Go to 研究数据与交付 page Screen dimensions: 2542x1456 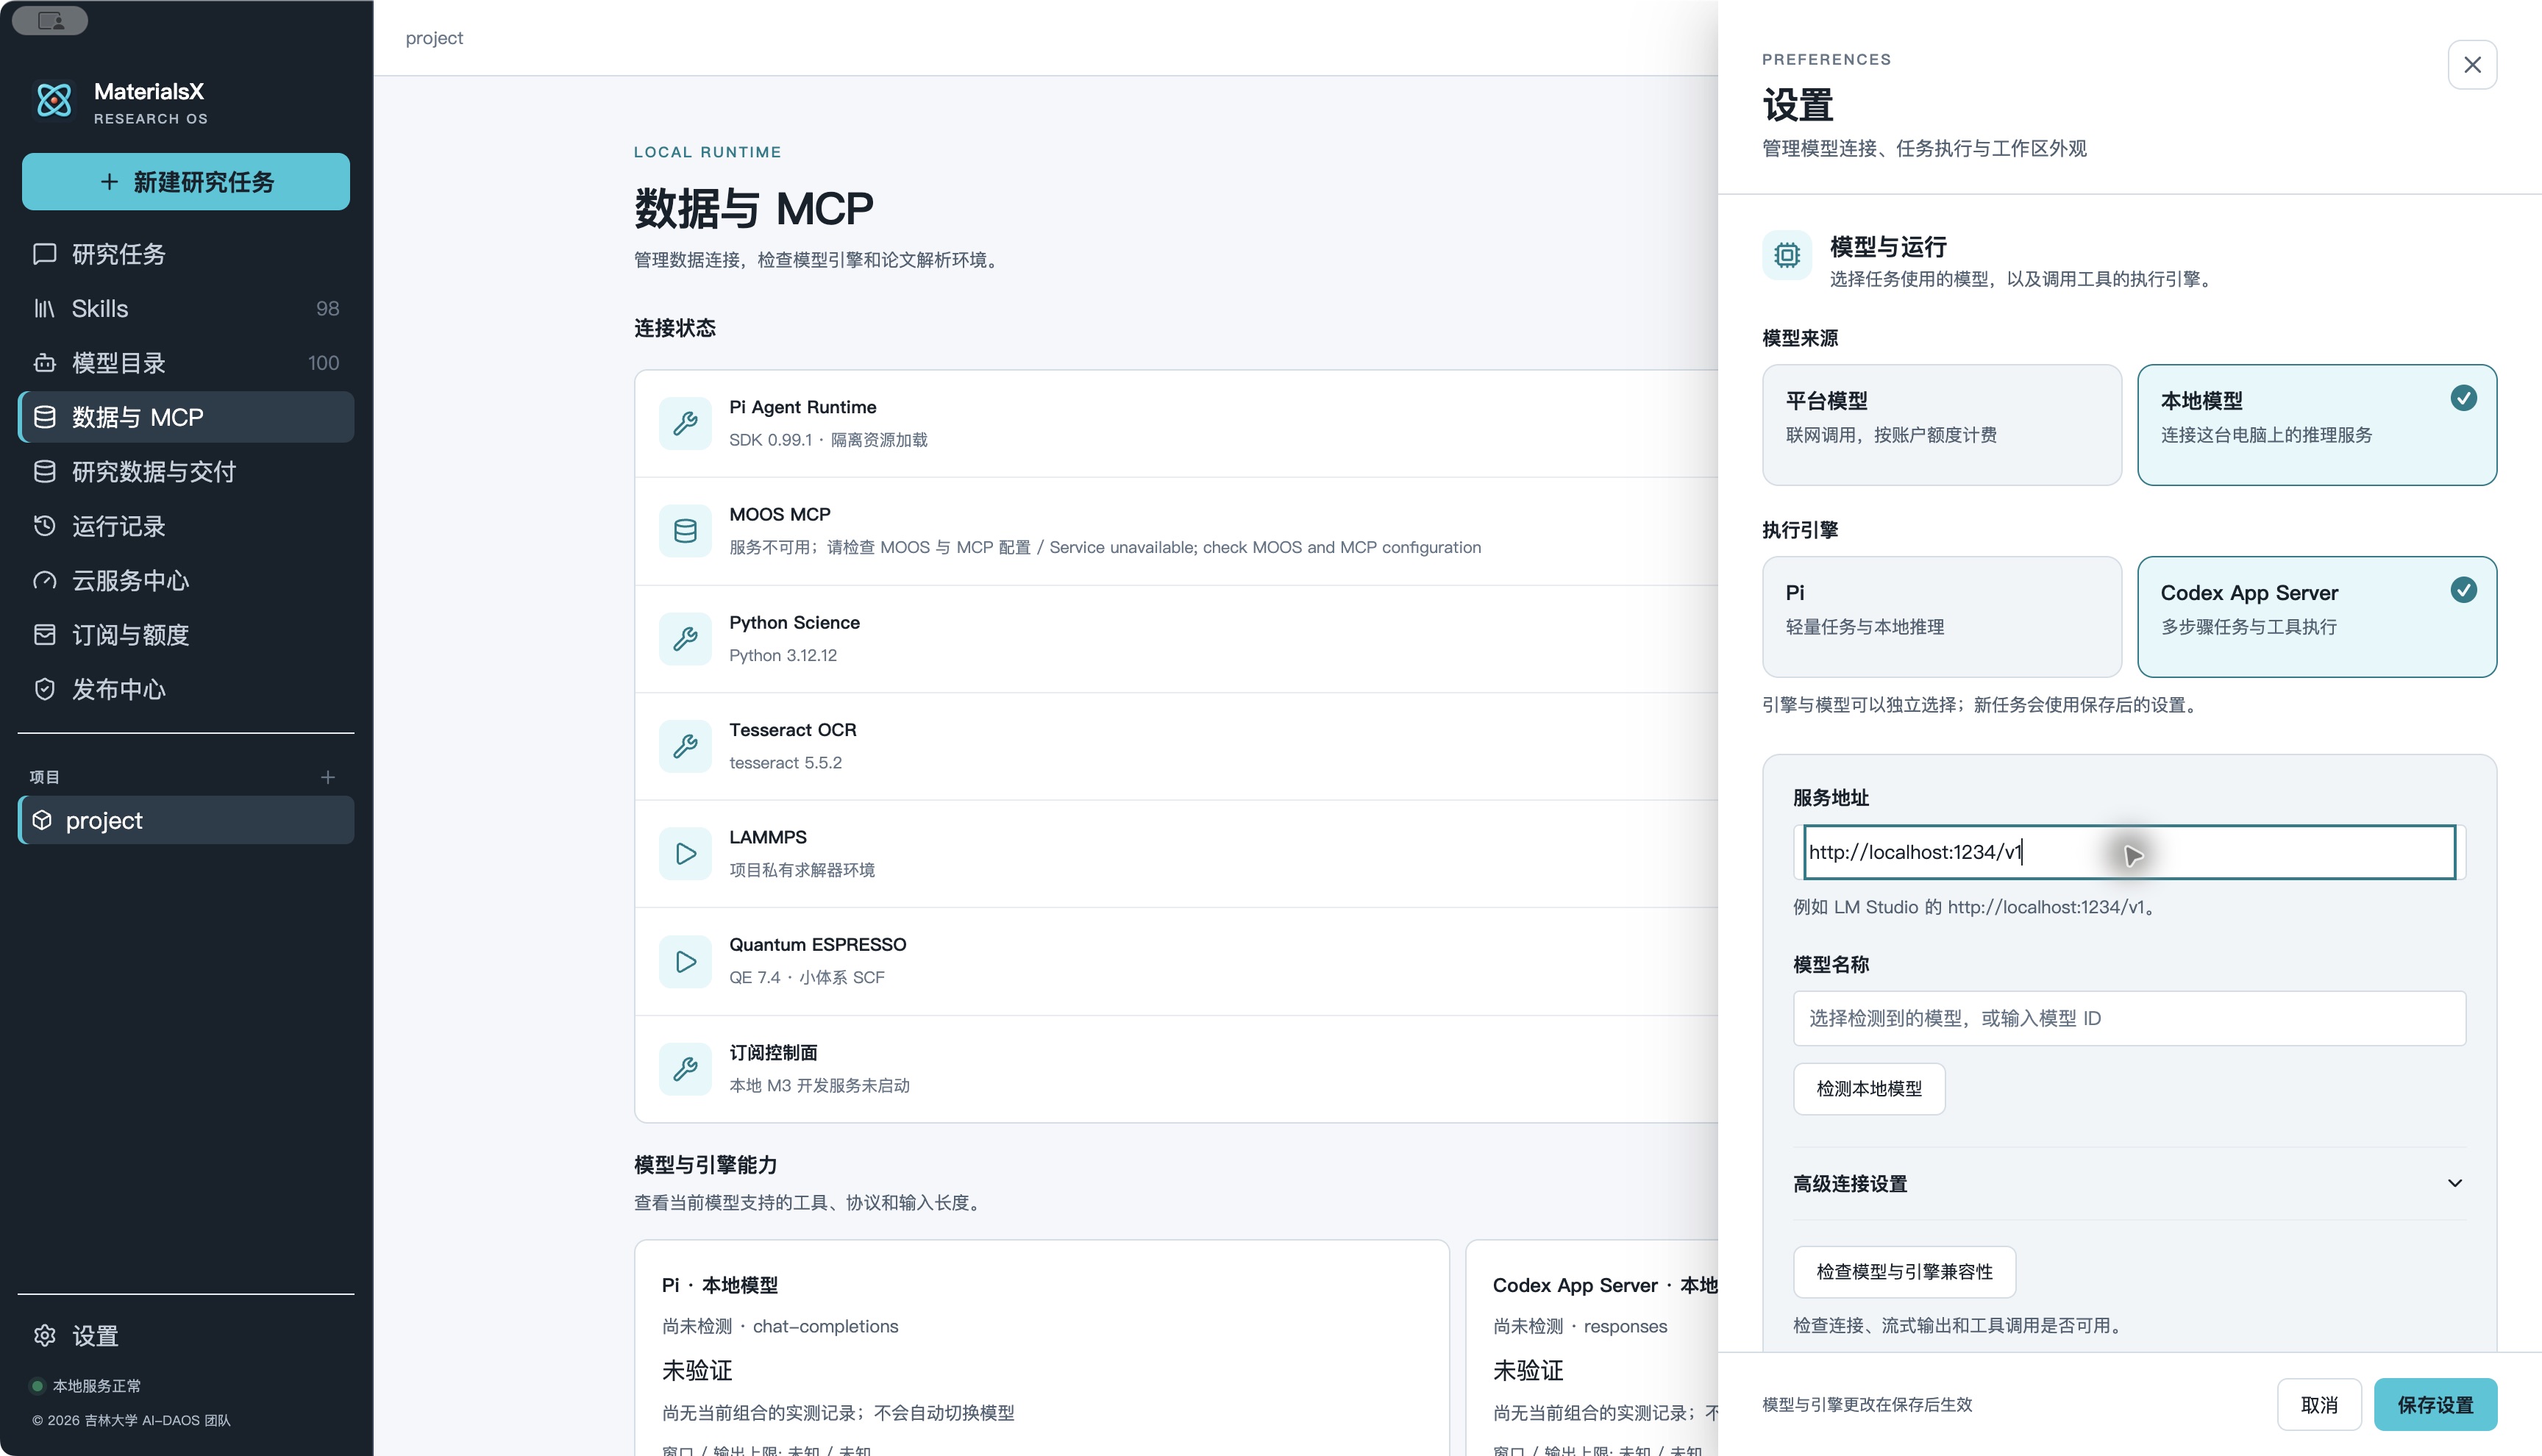pos(186,471)
